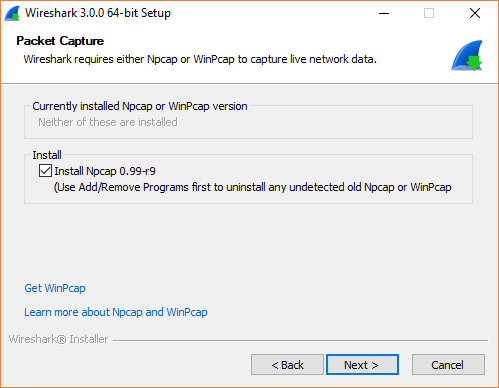Close the Wireshark Setup window
This screenshot has height=388, width=499.
[x=475, y=13]
